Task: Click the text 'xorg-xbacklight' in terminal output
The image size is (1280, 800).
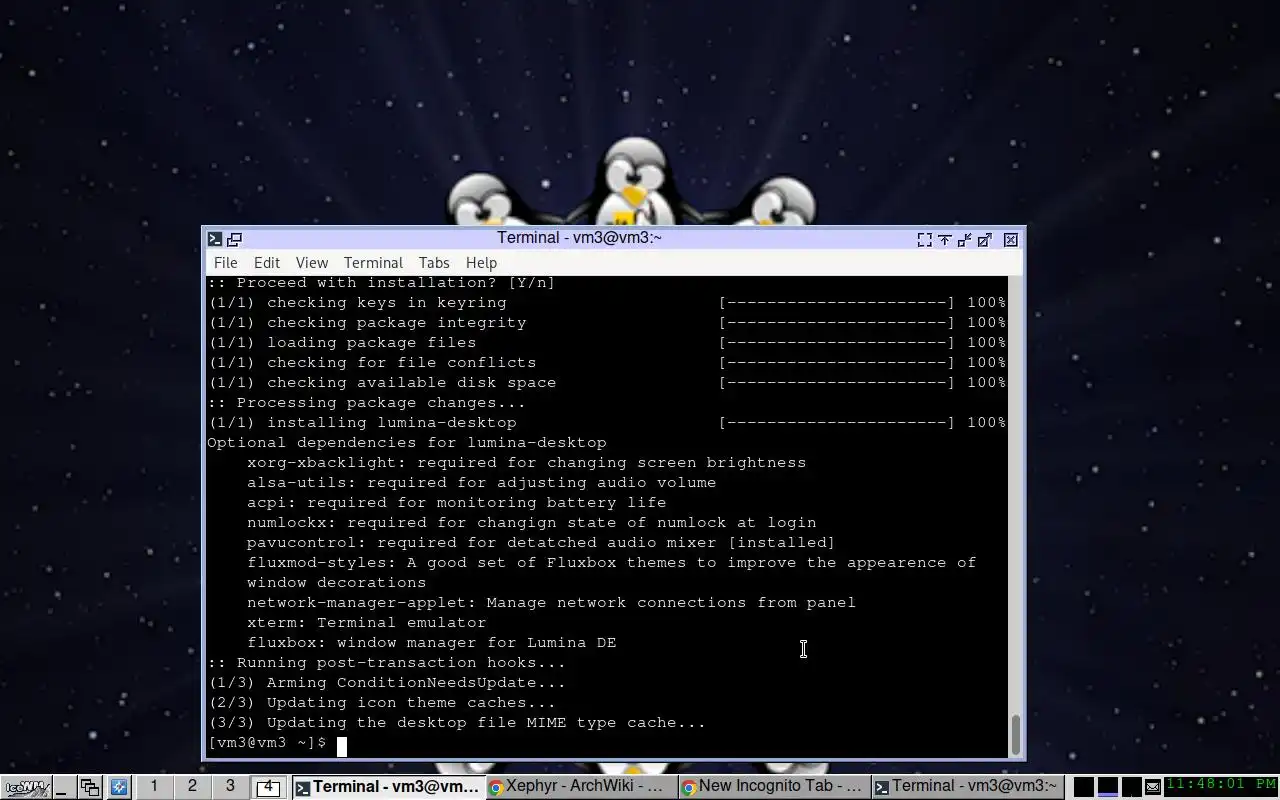Action: (322, 463)
